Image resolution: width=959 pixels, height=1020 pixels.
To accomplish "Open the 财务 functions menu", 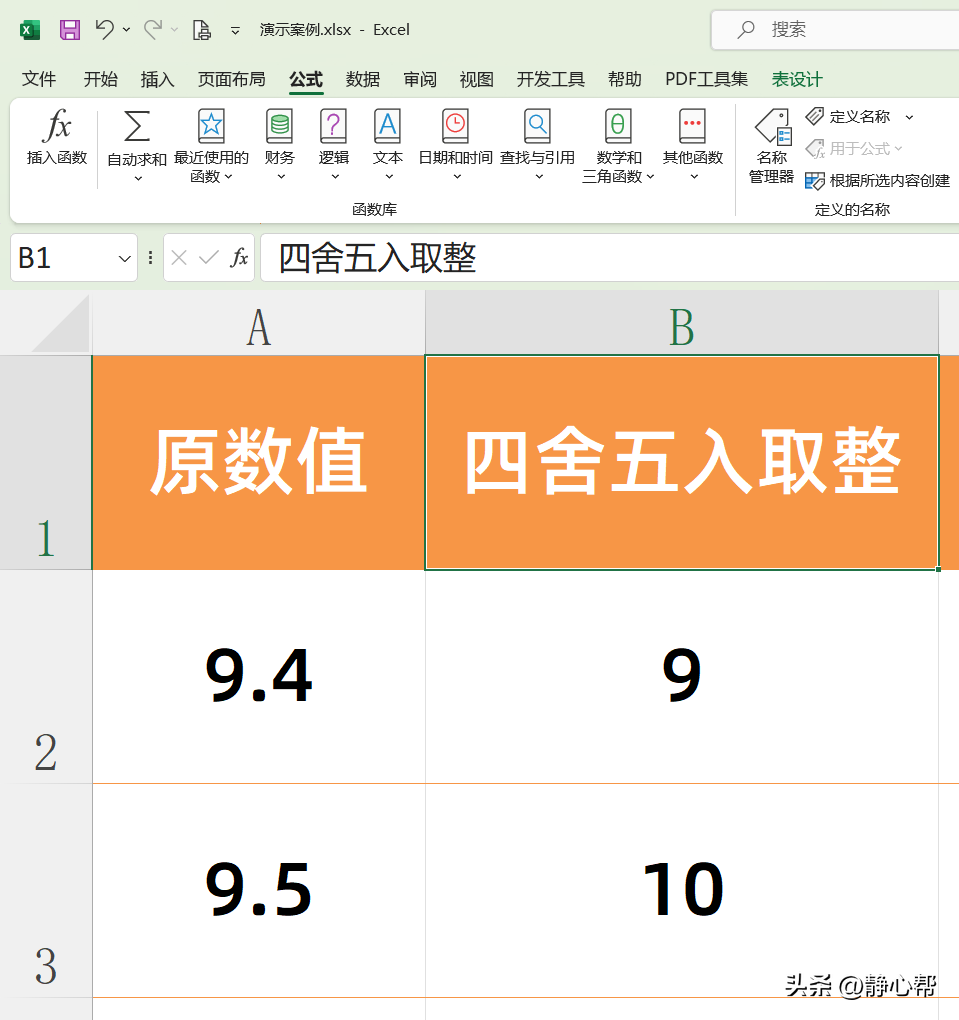I will [x=280, y=145].
